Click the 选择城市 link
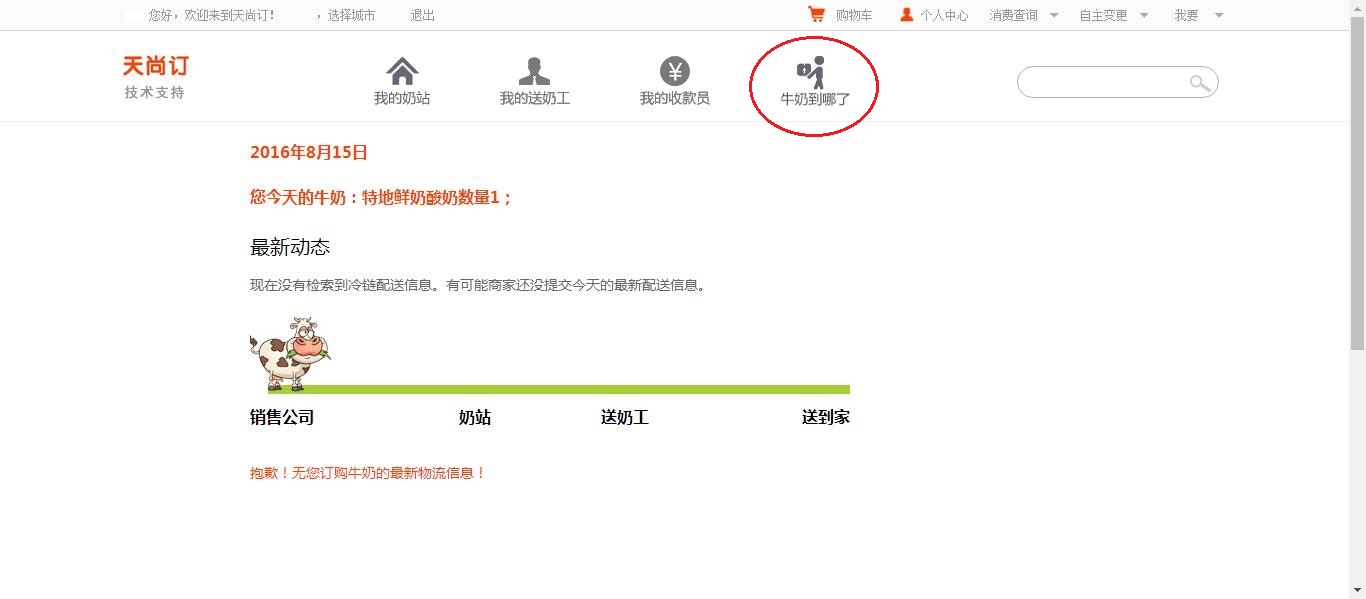The width and height of the screenshot is (1366, 599). 351,15
